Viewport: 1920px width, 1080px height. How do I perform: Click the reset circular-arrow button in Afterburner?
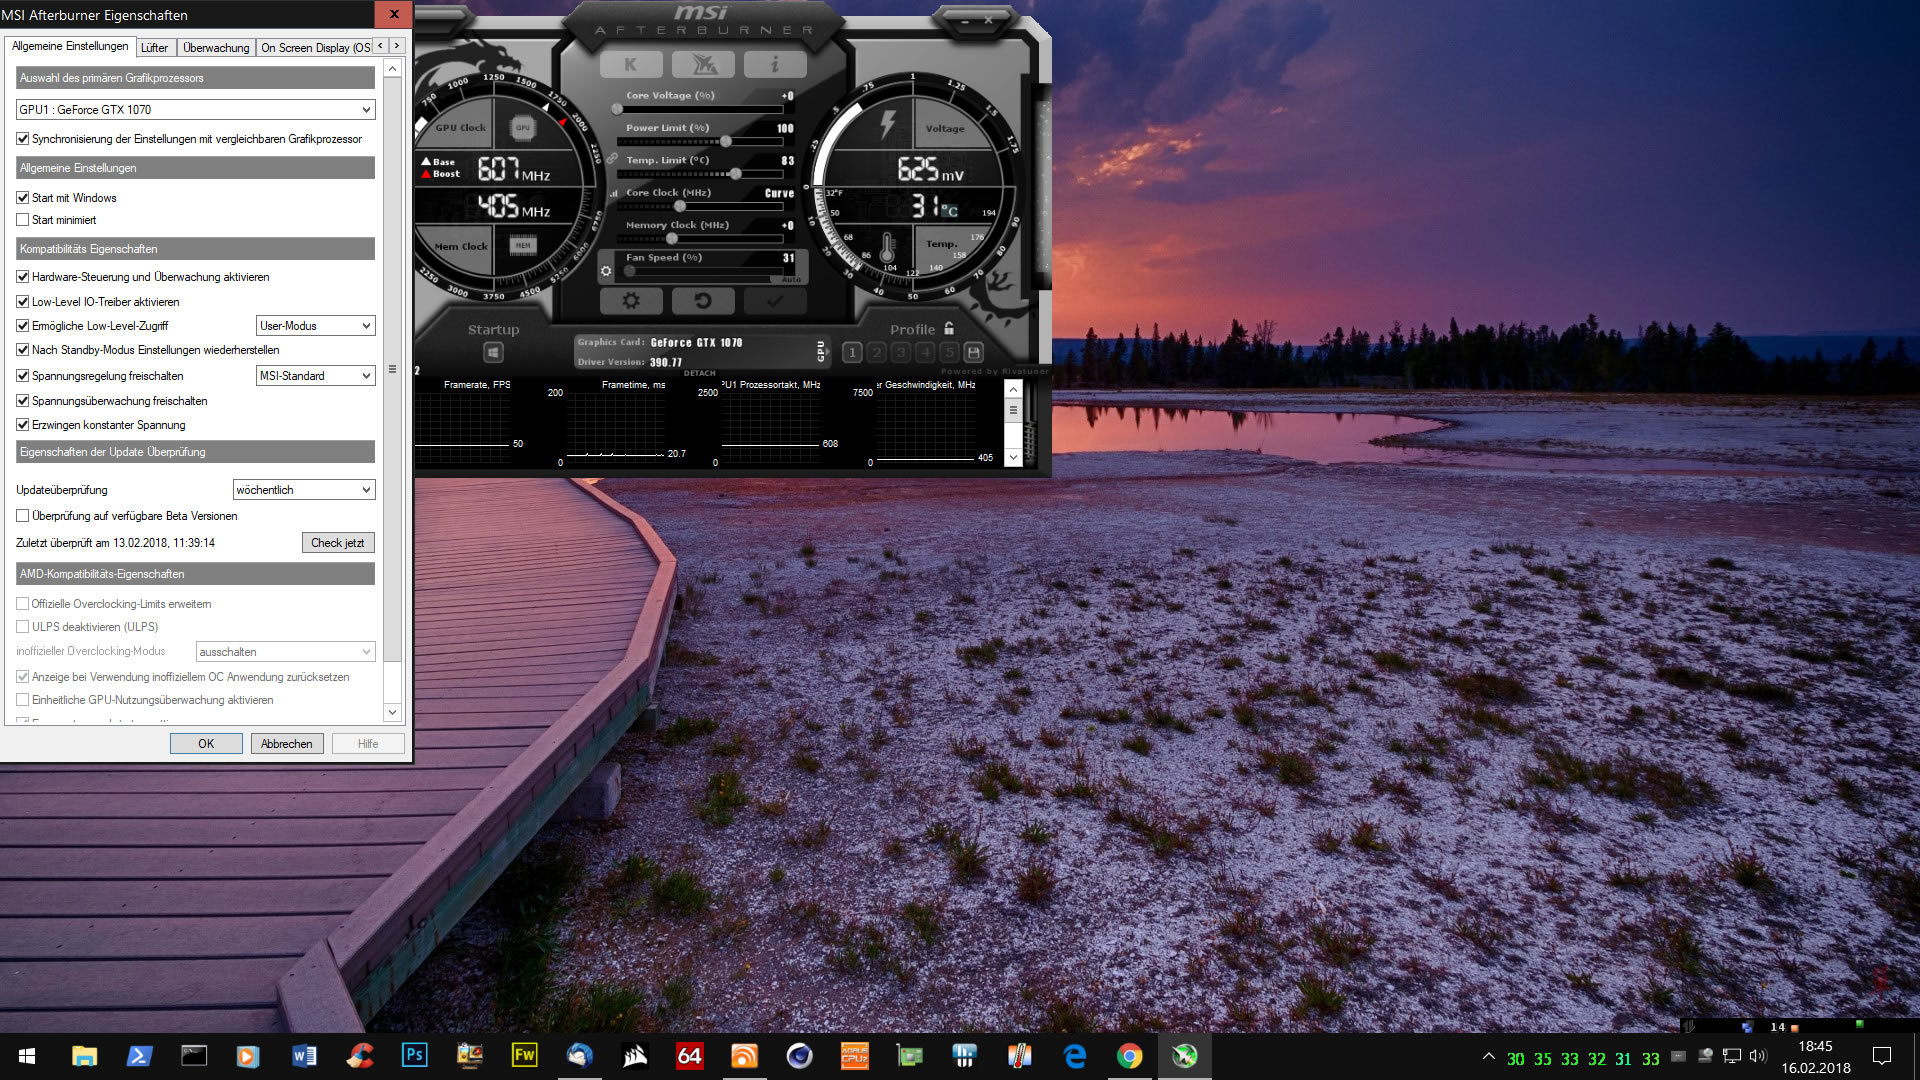(x=702, y=300)
